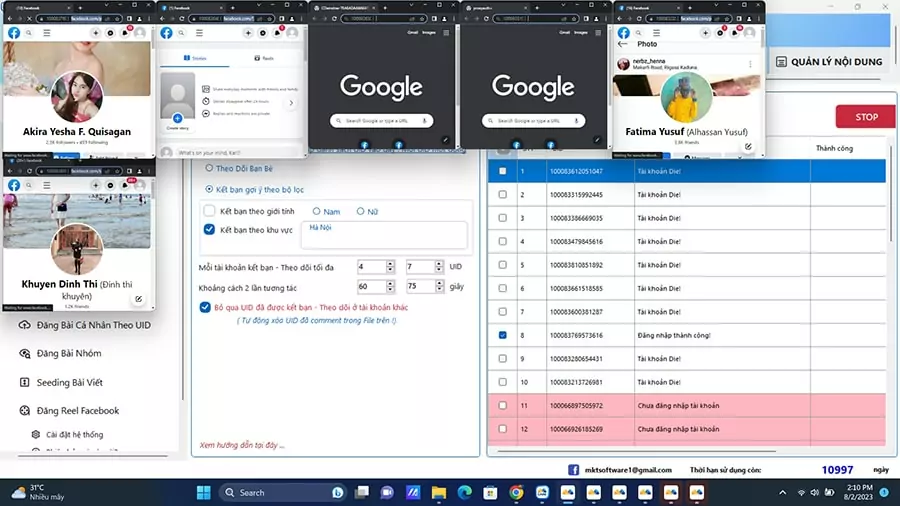Click the Seeding Bài Viết icon
Image resolution: width=900 pixels, height=506 pixels.
24,382
